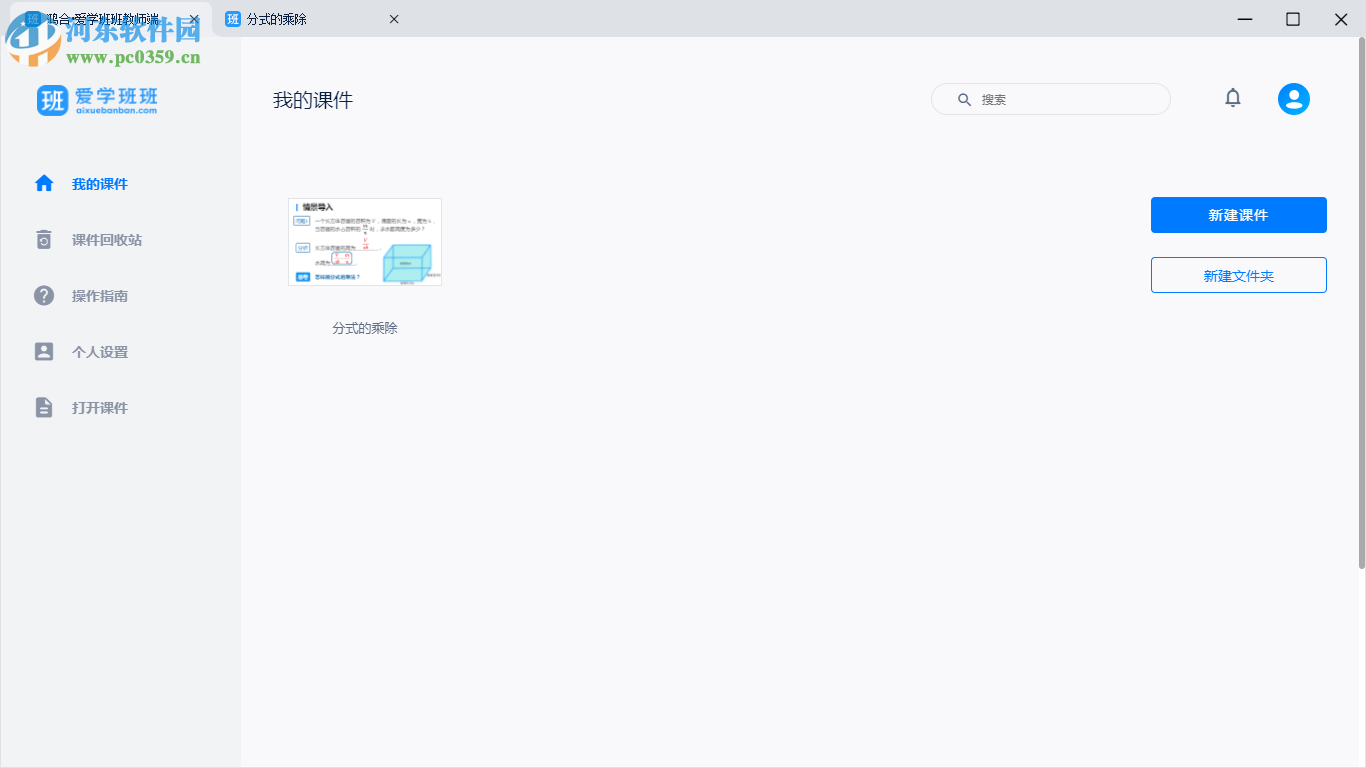Open 个人设置 using the person icon
1366x768 pixels.
pos(44,351)
